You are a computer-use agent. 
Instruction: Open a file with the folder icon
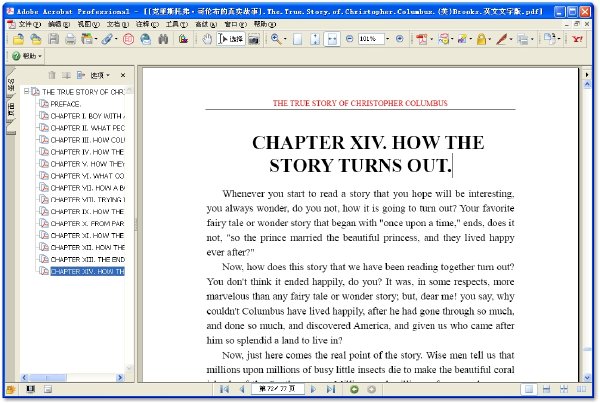pyautogui.click(x=18, y=39)
